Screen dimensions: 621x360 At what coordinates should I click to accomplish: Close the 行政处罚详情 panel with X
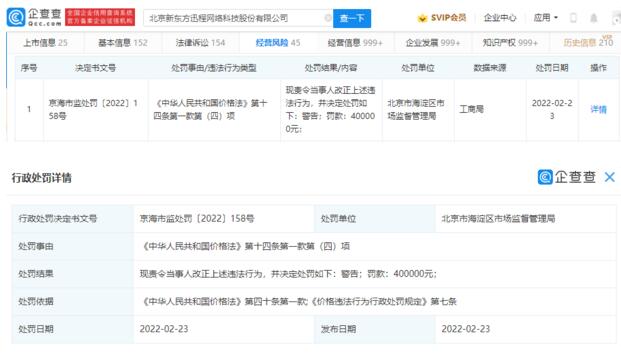pyautogui.click(x=610, y=177)
